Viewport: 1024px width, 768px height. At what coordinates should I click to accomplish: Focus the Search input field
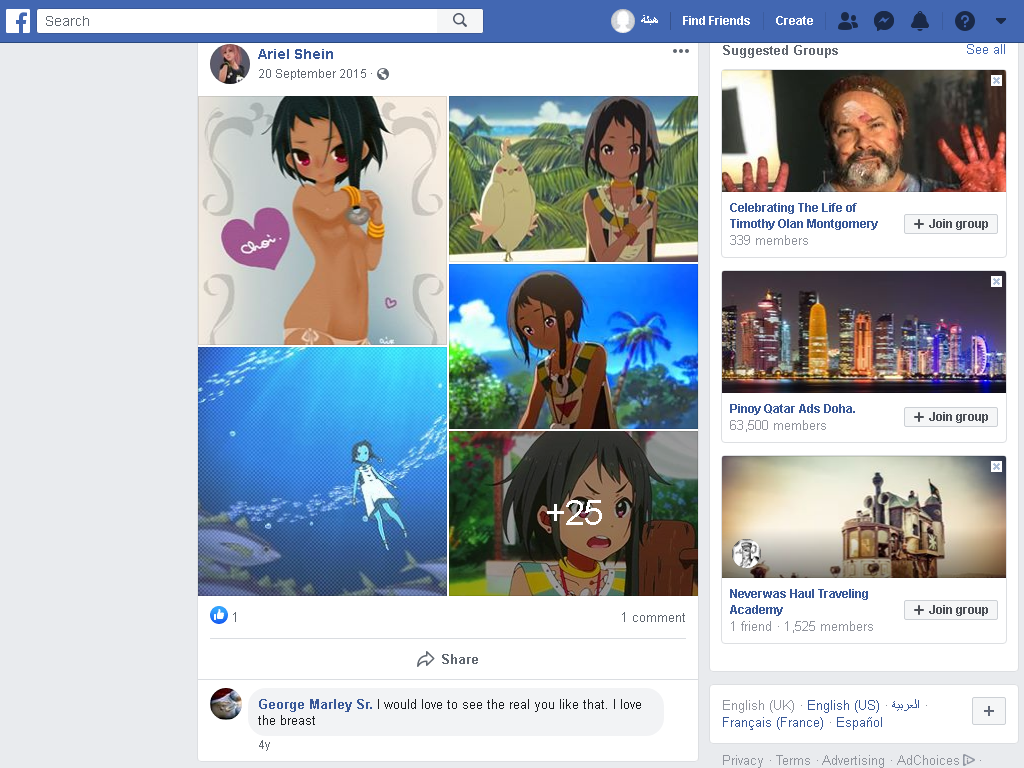click(x=237, y=21)
